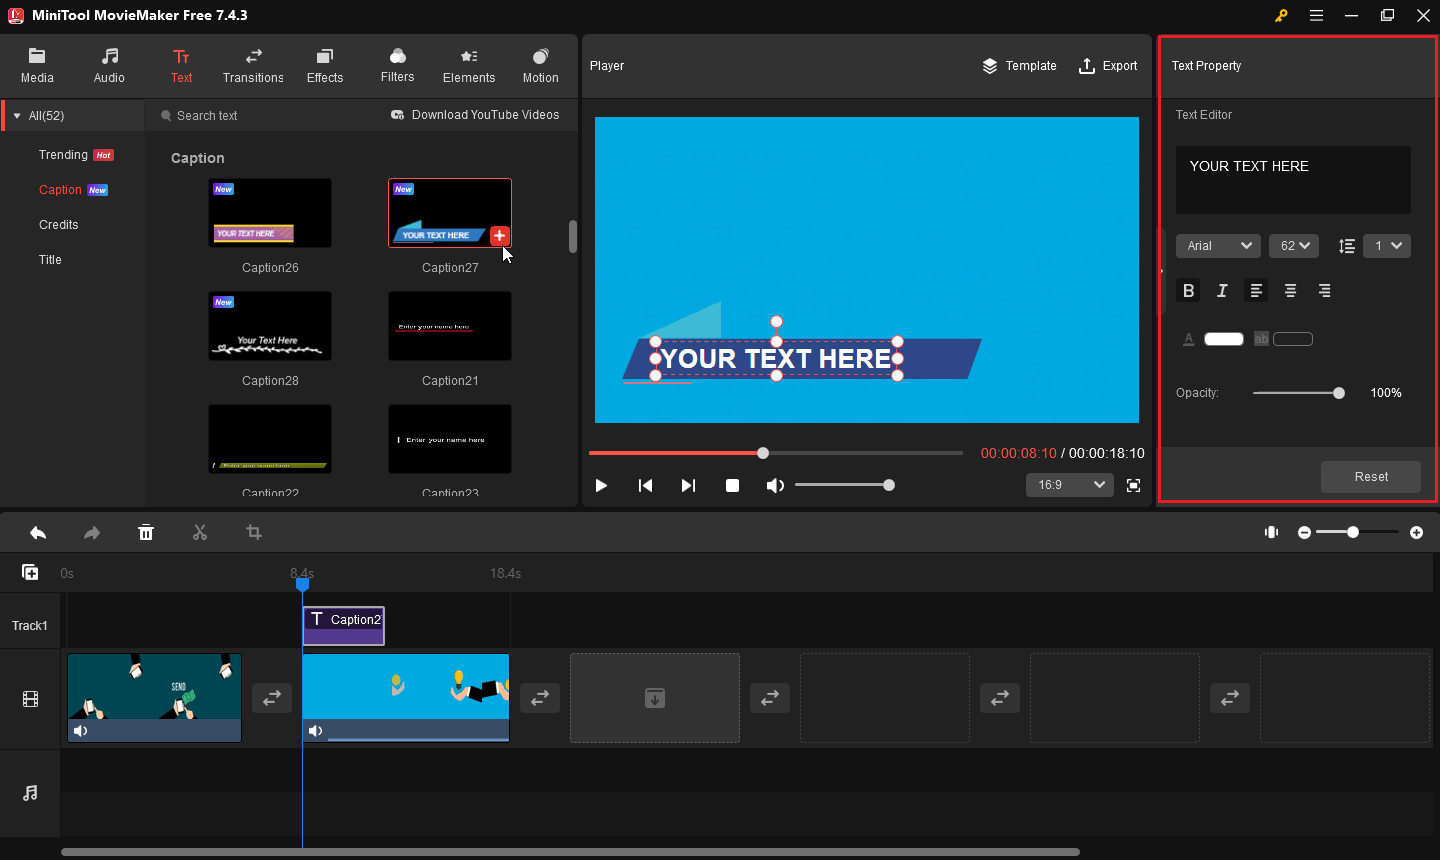Open the Audio tab
The image size is (1440, 860).
(x=109, y=65)
